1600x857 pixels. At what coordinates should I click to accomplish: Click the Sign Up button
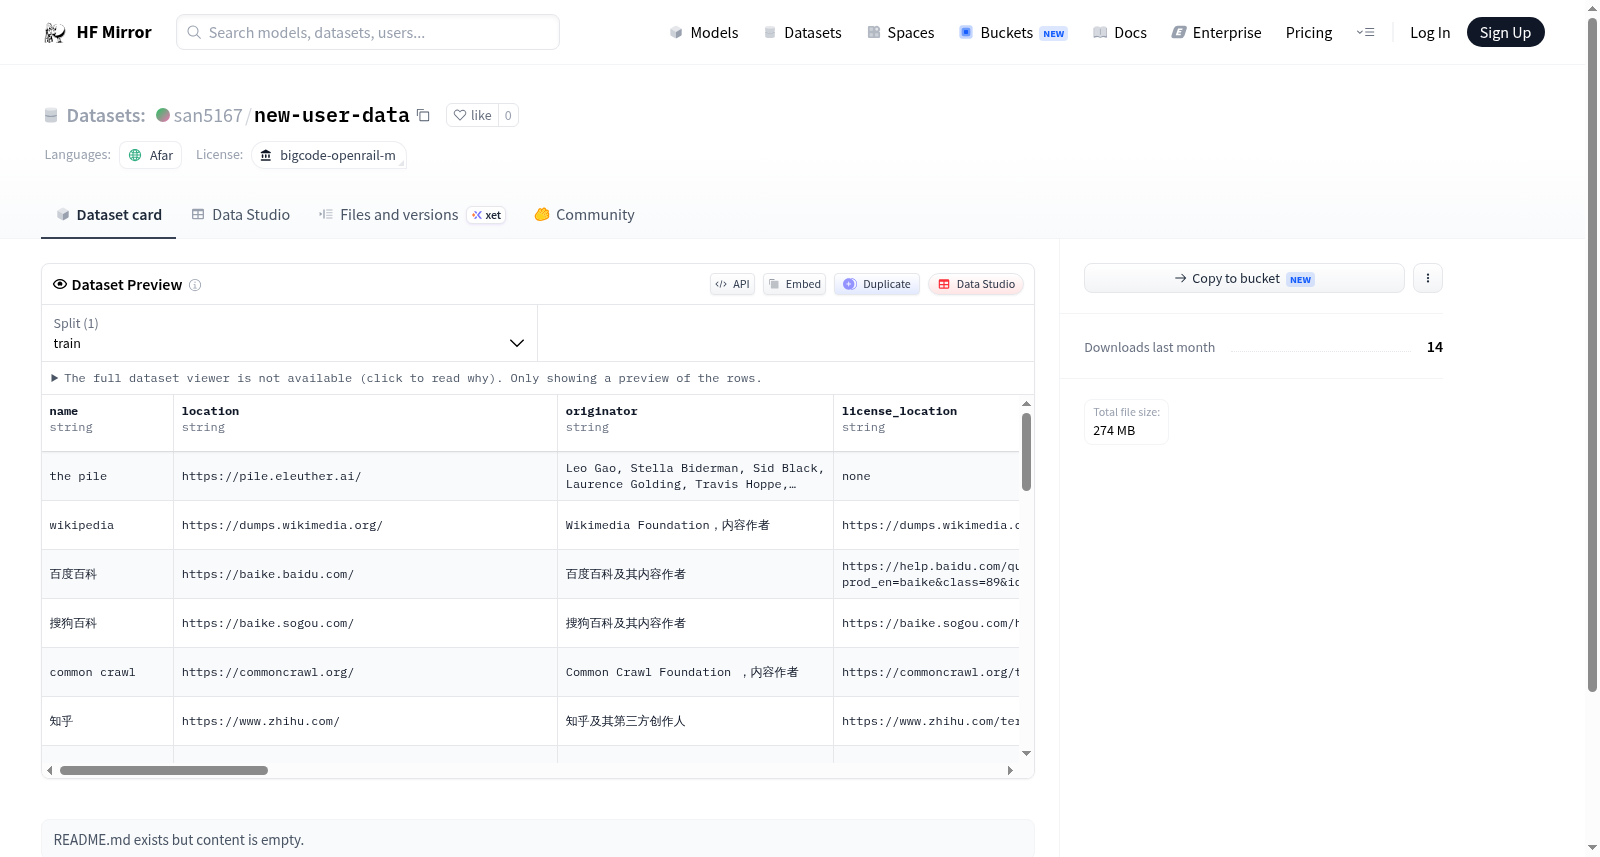click(x=1505, y=32)
